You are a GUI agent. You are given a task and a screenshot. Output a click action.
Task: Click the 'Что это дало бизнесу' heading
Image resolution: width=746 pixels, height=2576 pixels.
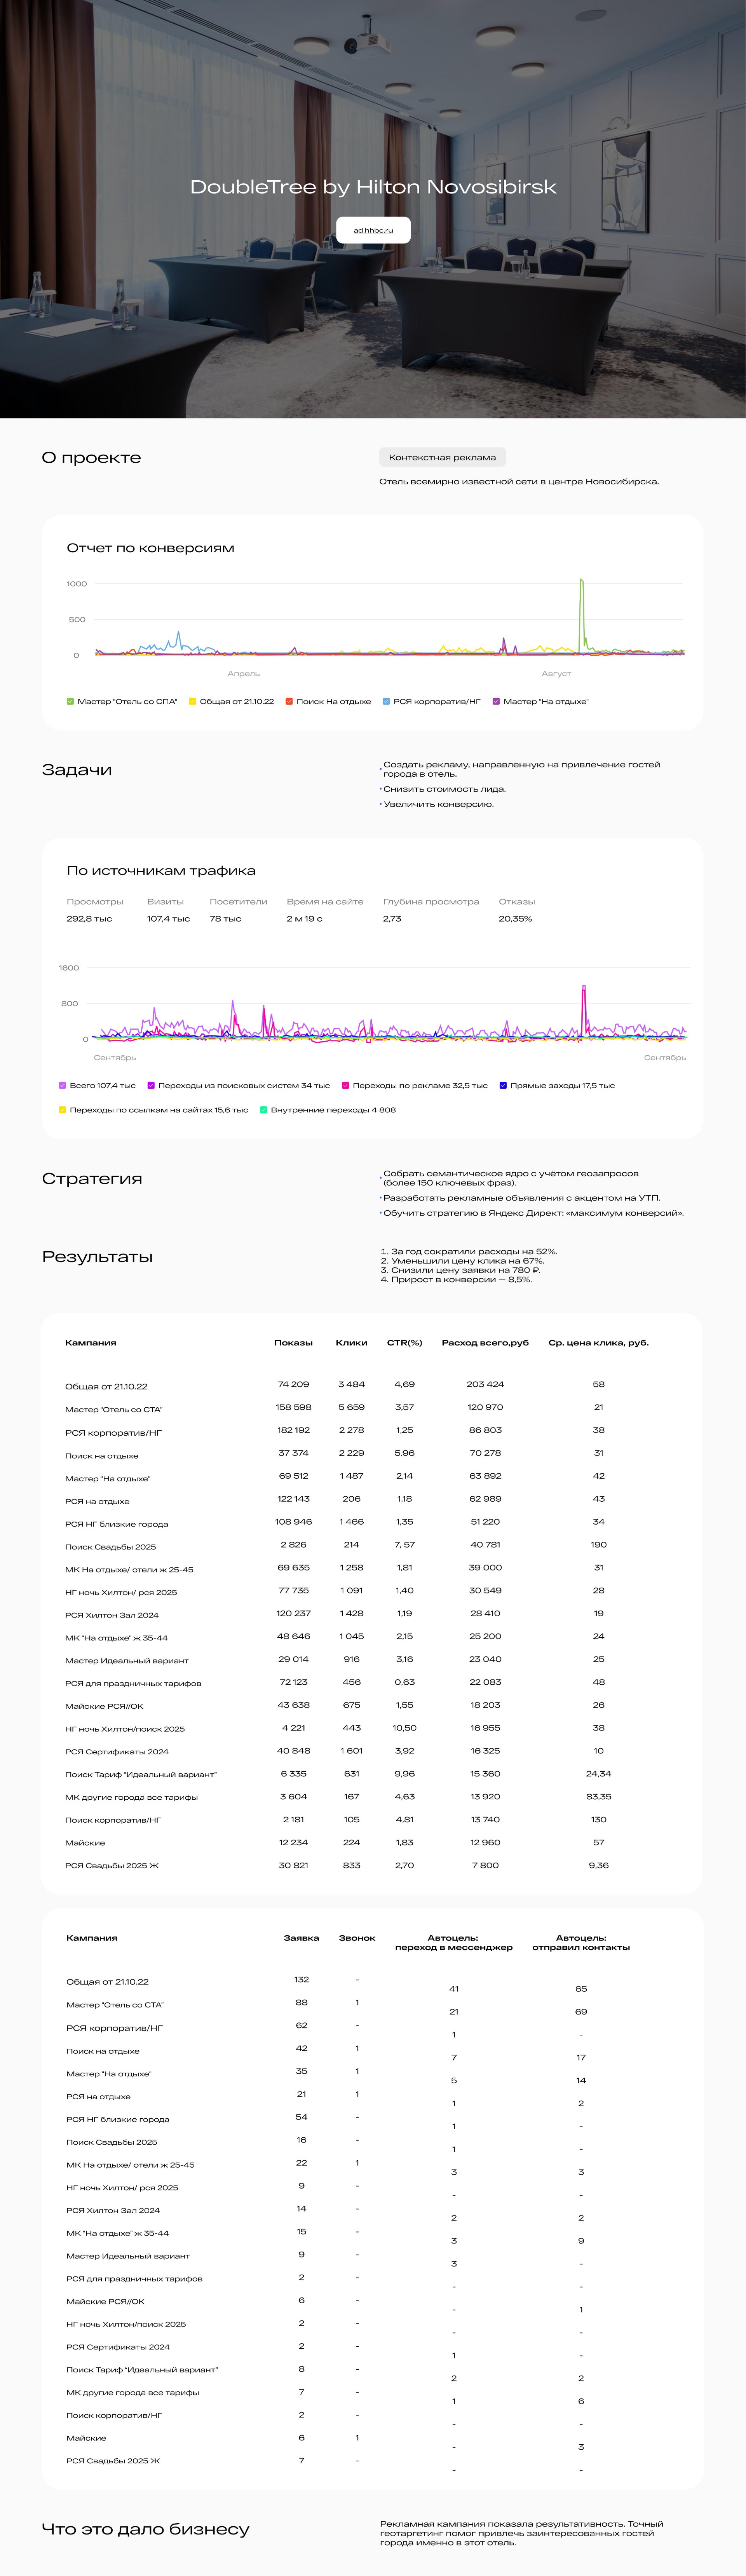pyautogui.click(x=145, y=2529)
